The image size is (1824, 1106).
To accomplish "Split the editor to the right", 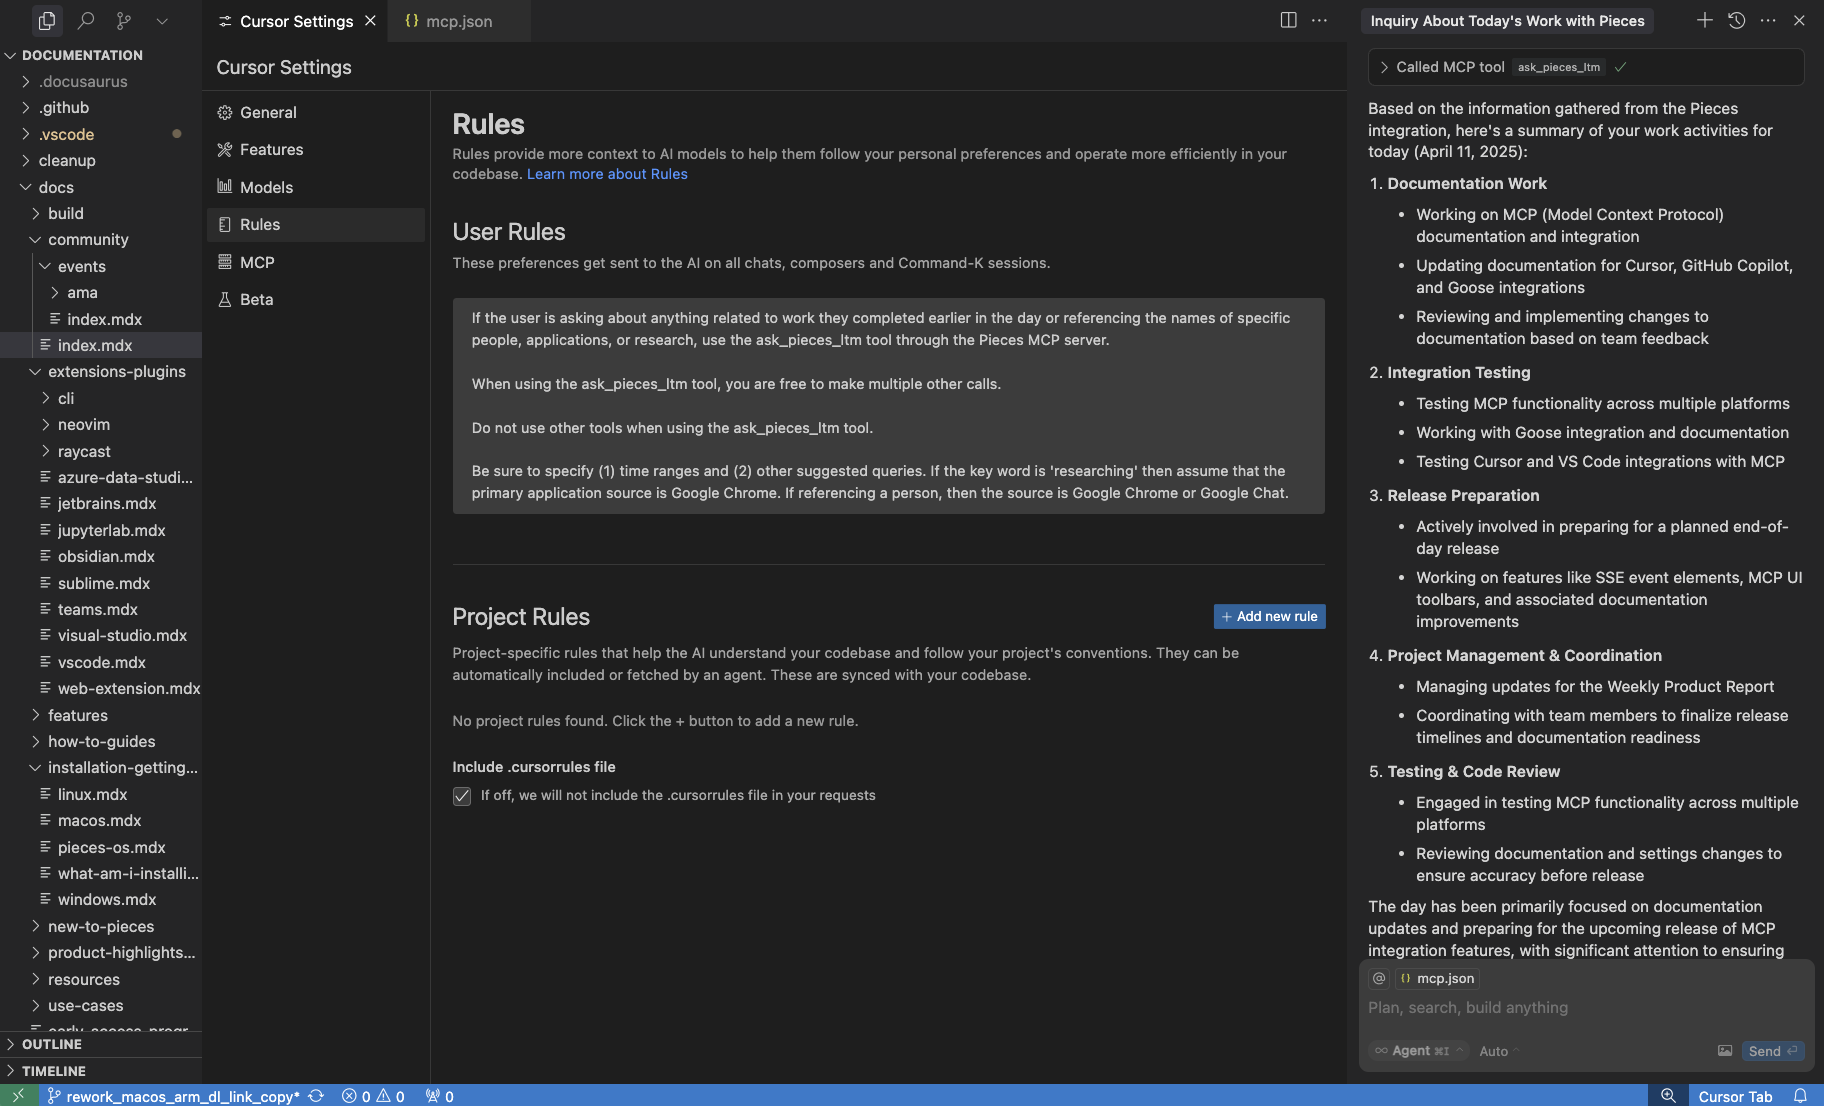I will pos(1289,20).
